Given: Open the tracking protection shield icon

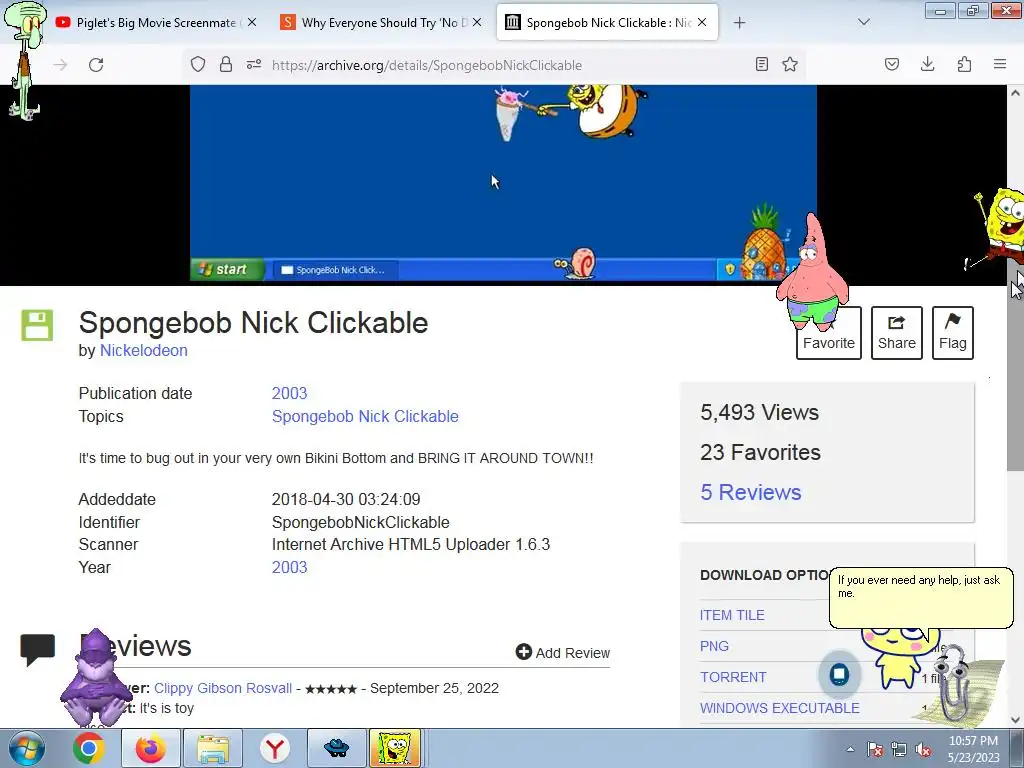Looking at the screenshot, I should (198, 64).
